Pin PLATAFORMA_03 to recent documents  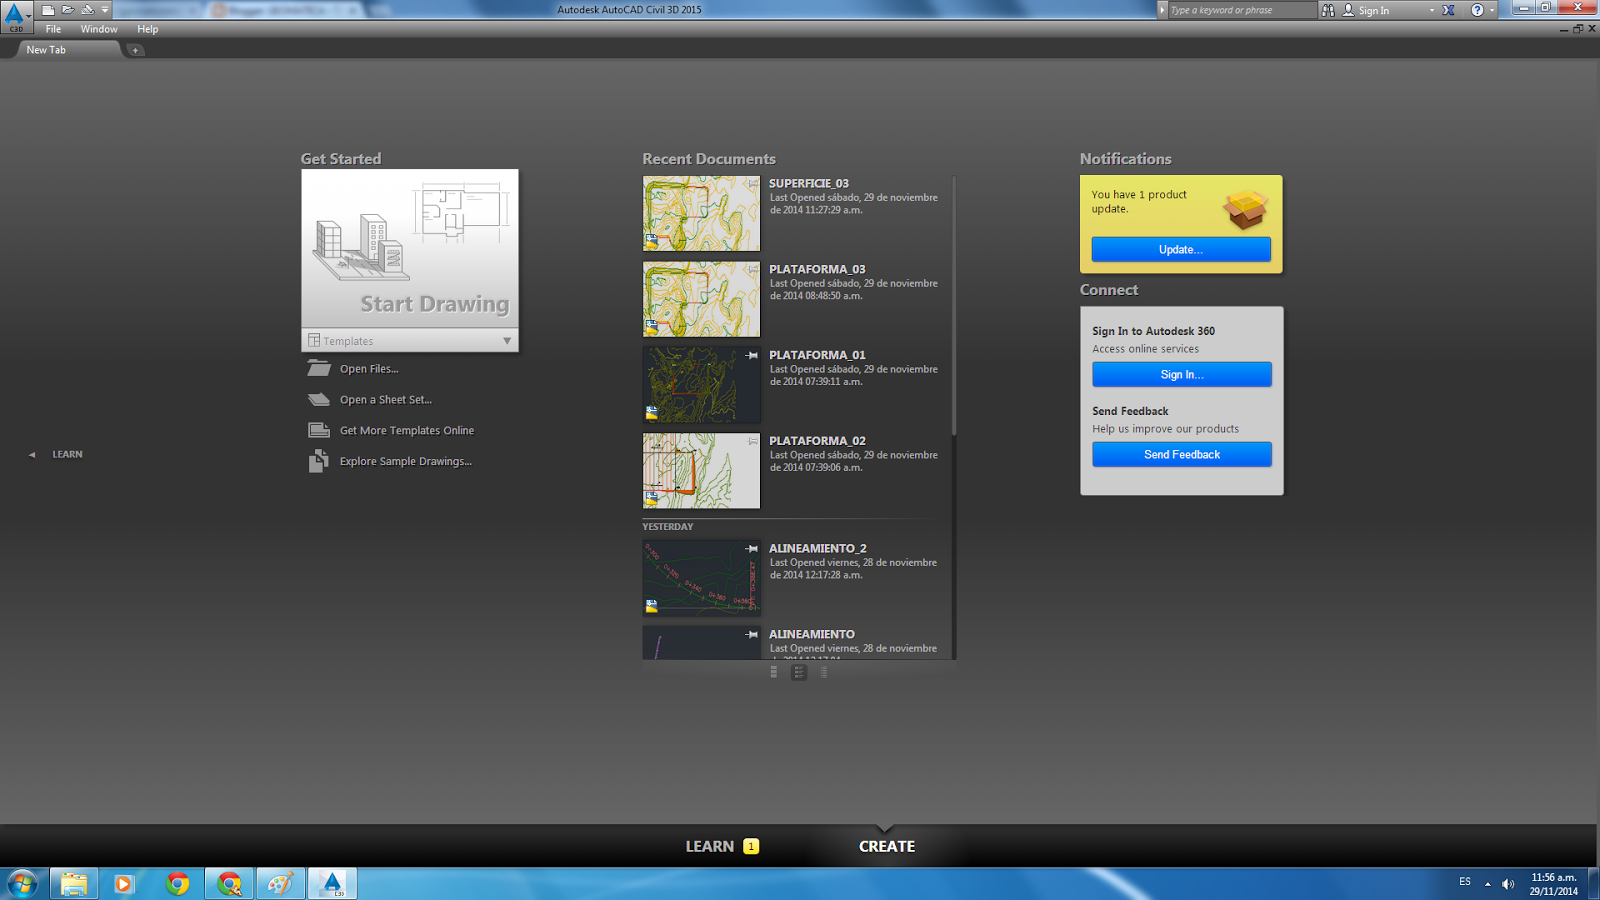[x=752, y=270]
